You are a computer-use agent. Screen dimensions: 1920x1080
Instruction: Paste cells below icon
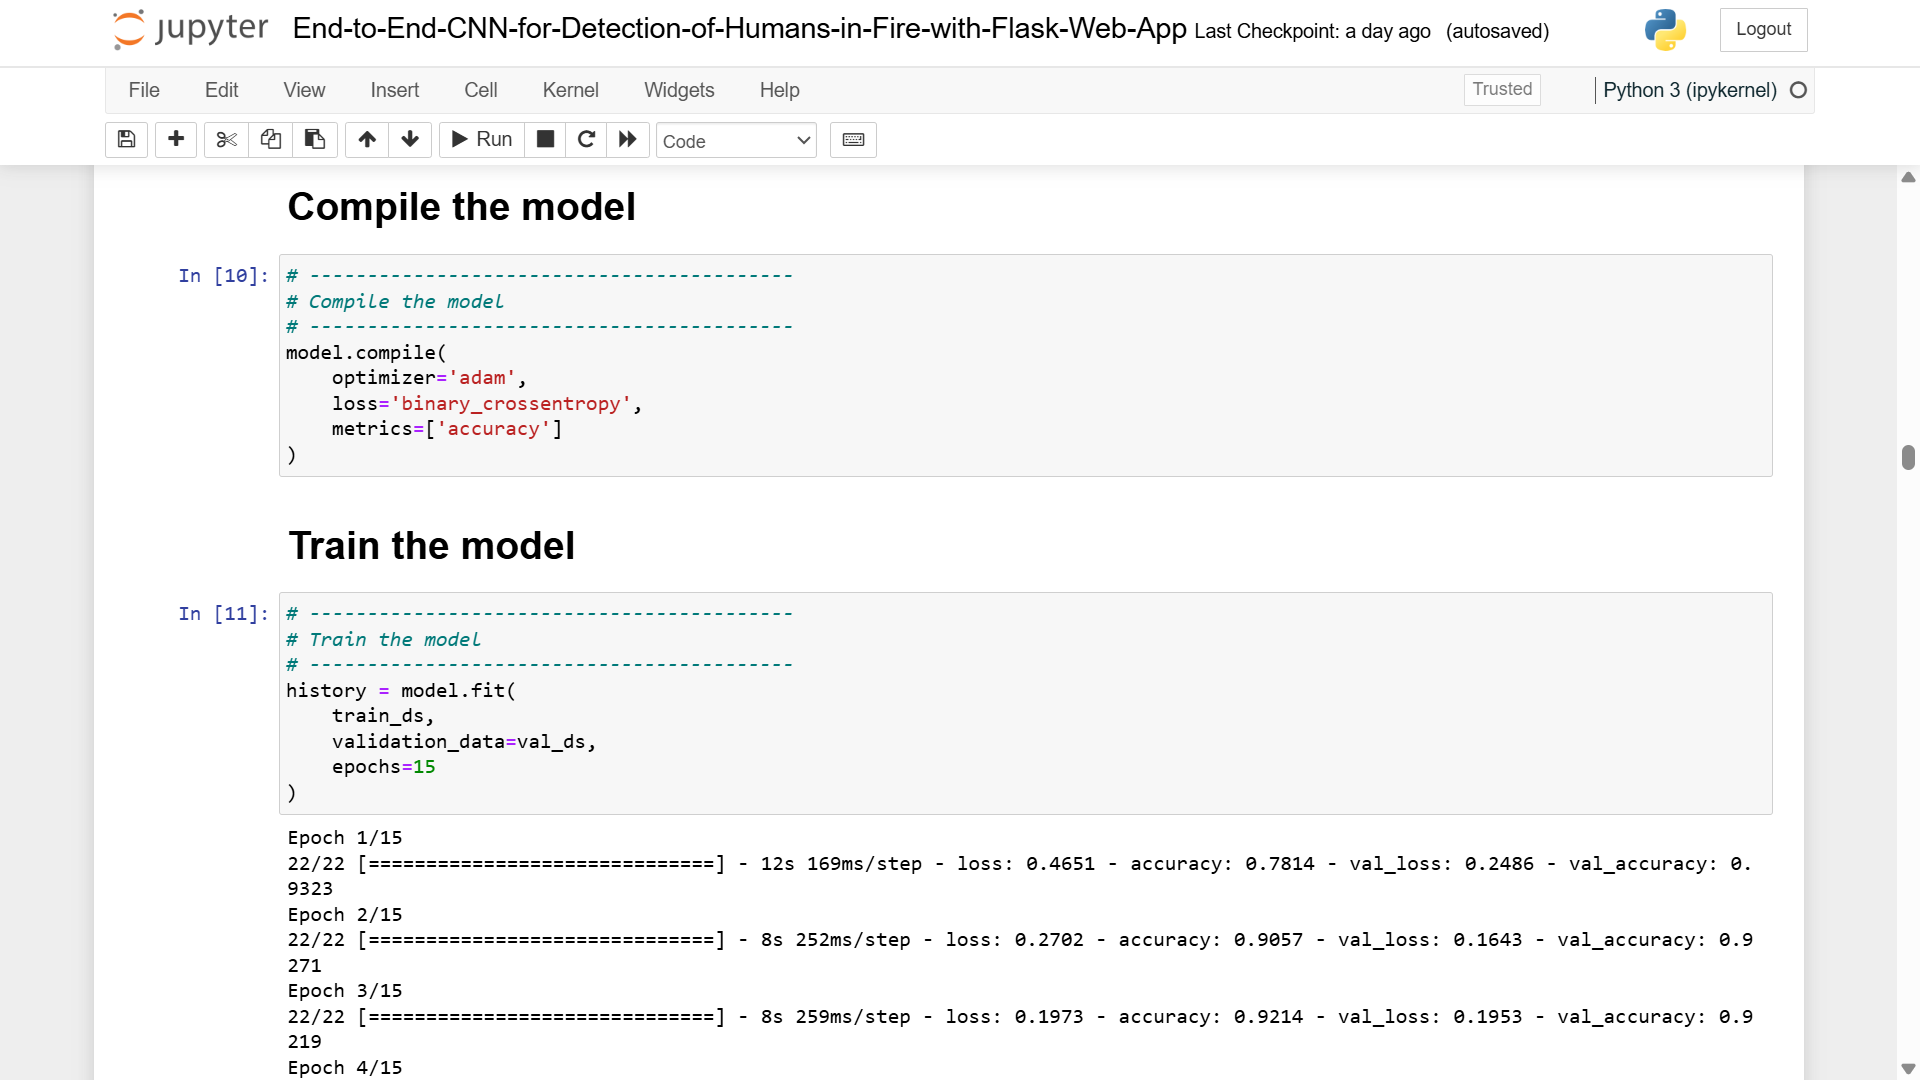tap(314, 140)
